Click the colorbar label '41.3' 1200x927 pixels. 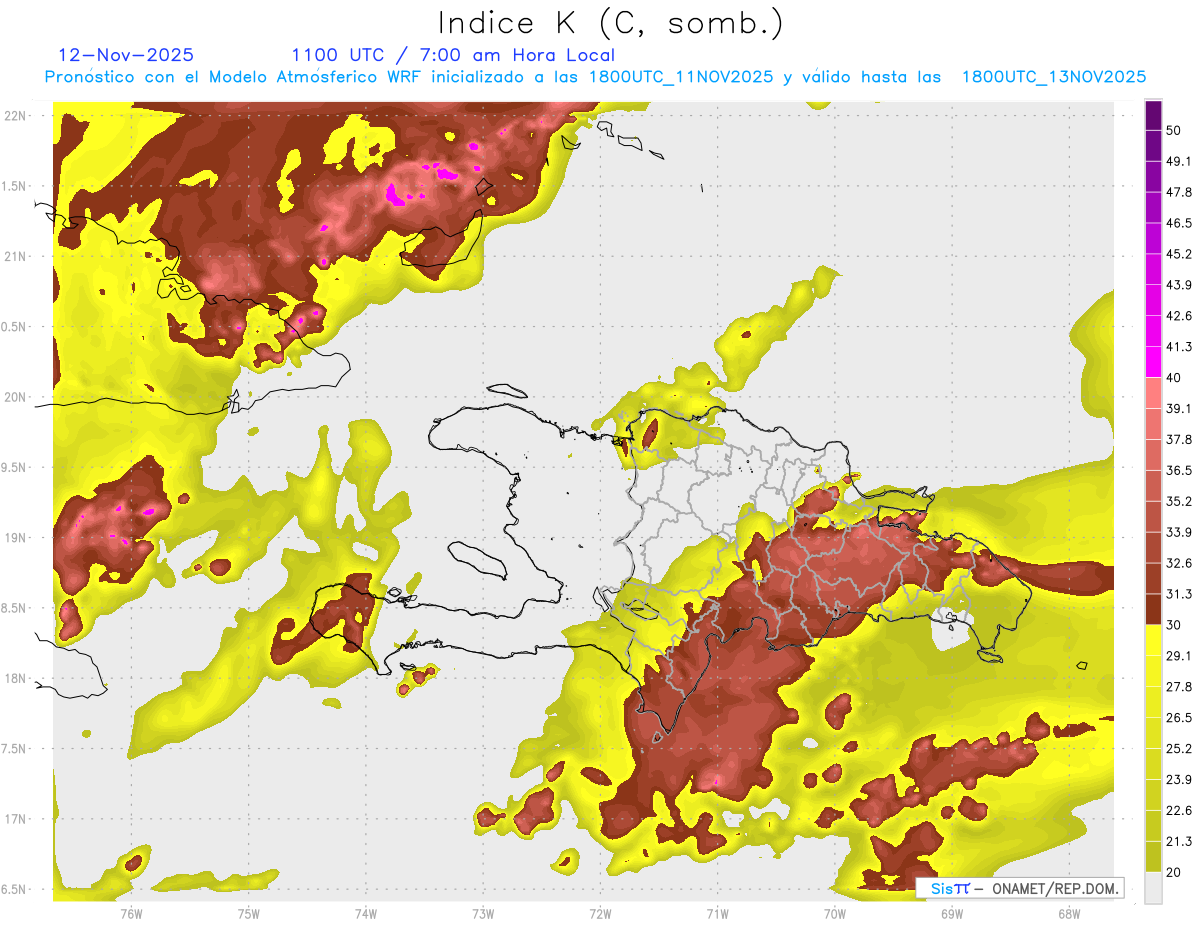1179,347
